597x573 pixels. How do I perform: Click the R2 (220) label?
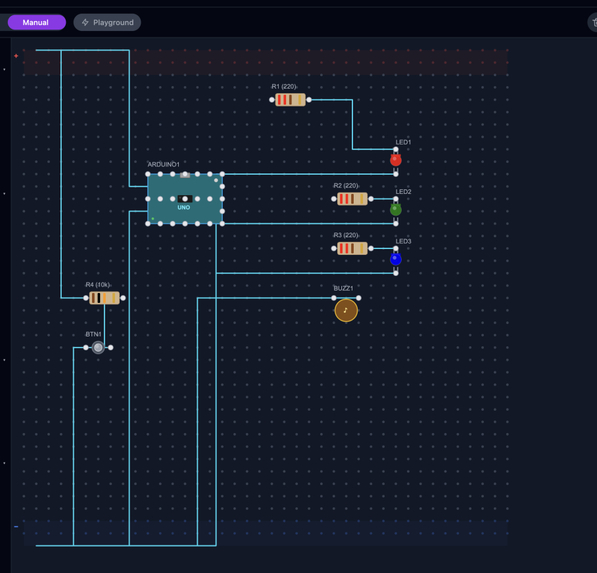(x=346, y=185)
